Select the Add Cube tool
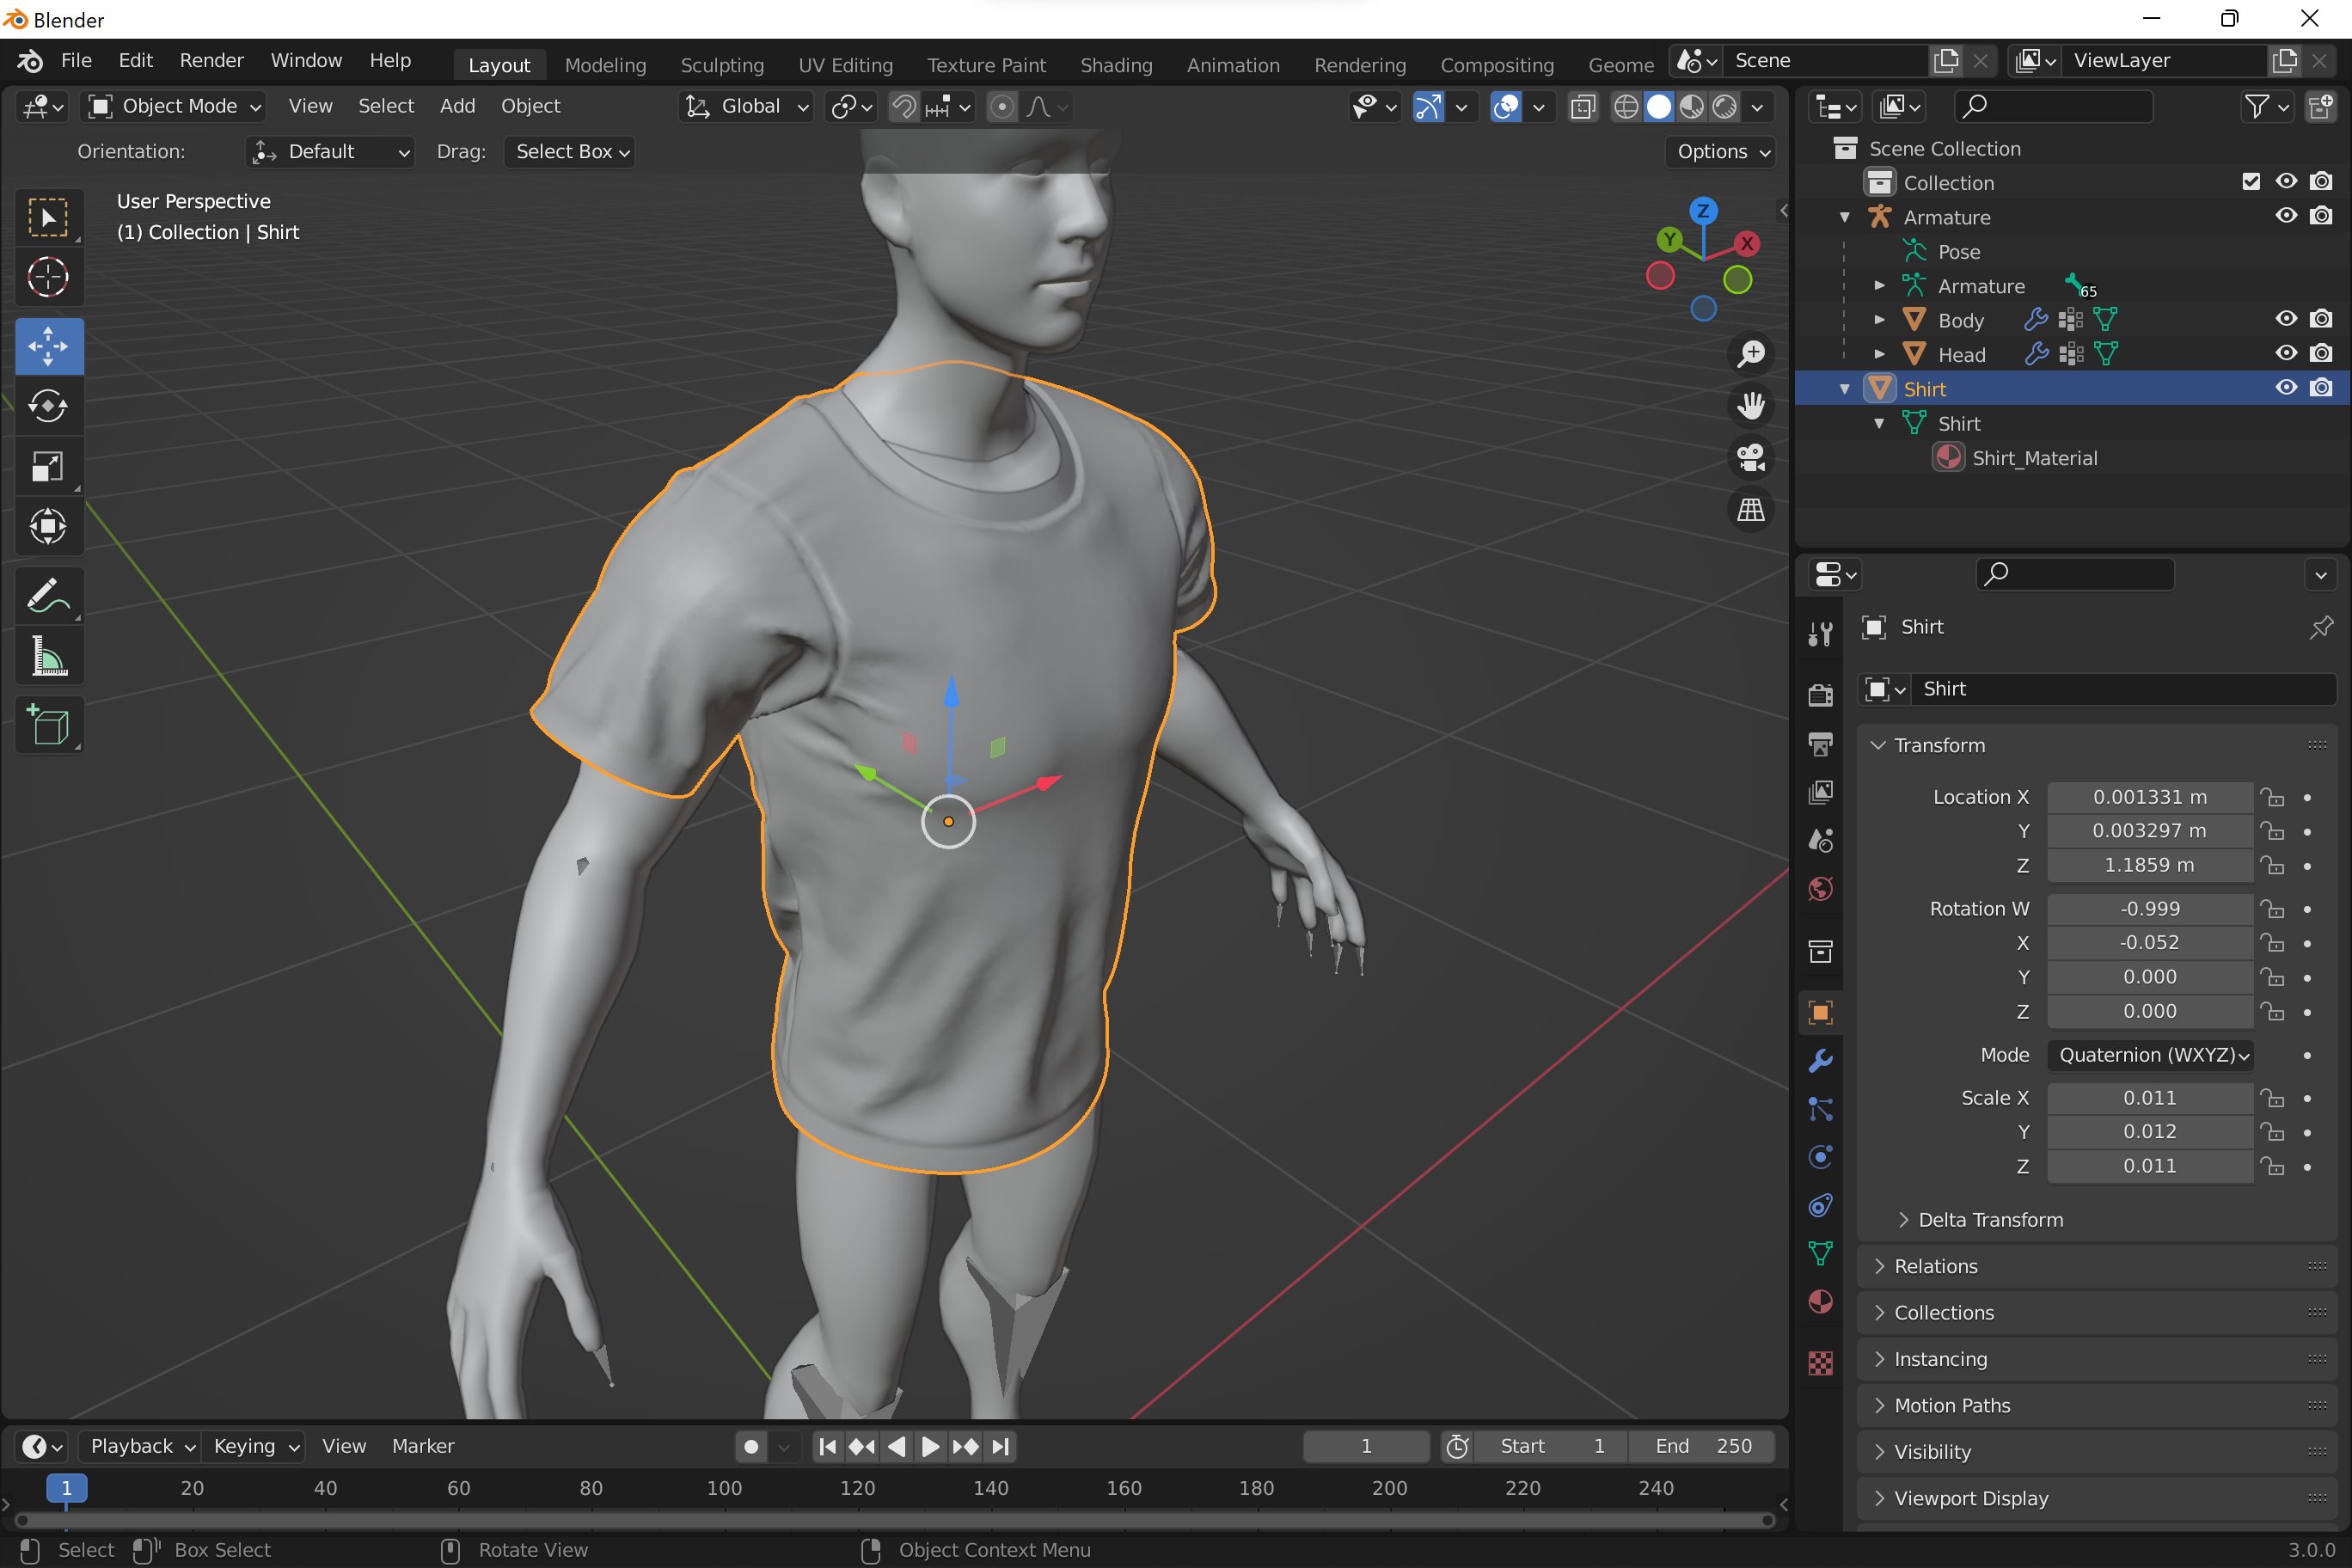This screenshot has width=2352, height=1568. coord(48,725)
